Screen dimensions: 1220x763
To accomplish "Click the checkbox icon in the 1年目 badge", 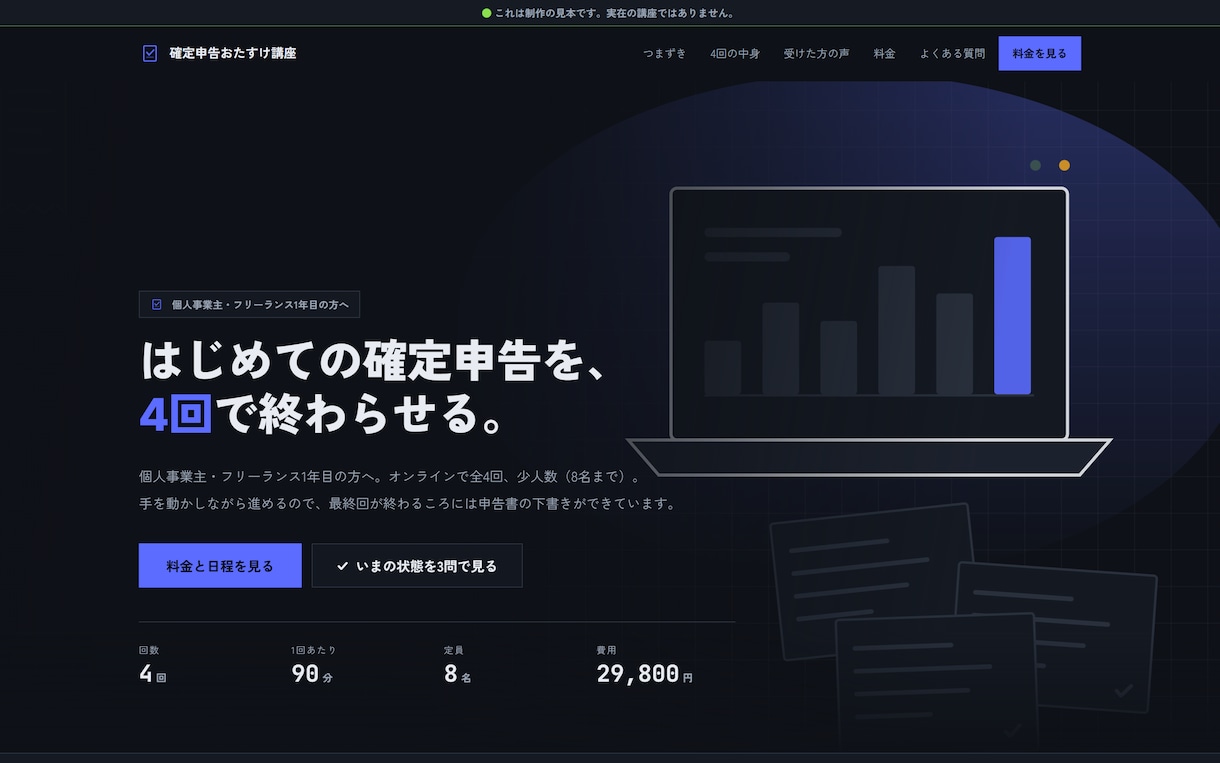I will [157, 304].
